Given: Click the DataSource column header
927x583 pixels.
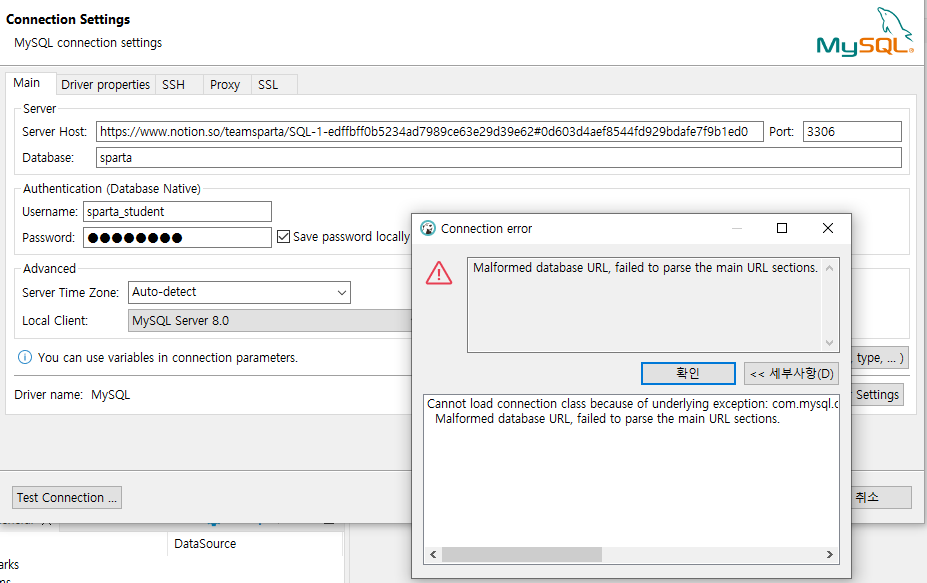Looking at the screenshot, I should [x=205, y=543].
